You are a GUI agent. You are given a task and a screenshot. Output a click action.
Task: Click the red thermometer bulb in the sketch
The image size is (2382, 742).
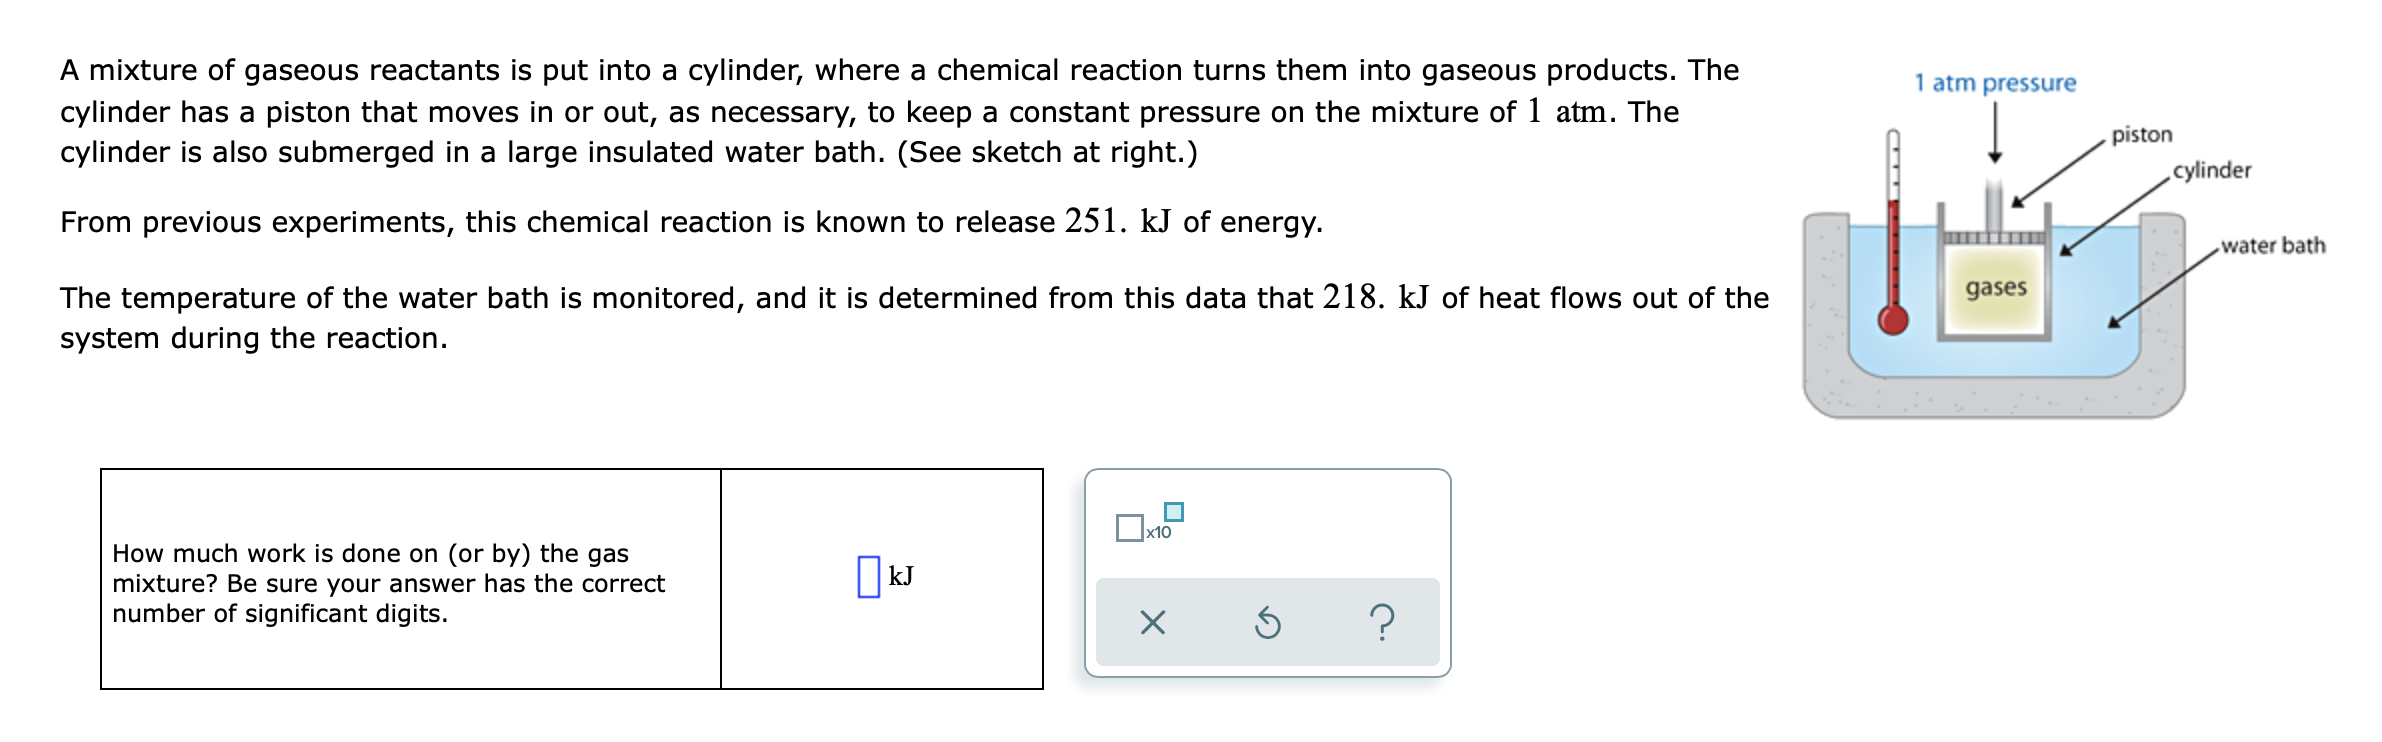pos(1892,319)
